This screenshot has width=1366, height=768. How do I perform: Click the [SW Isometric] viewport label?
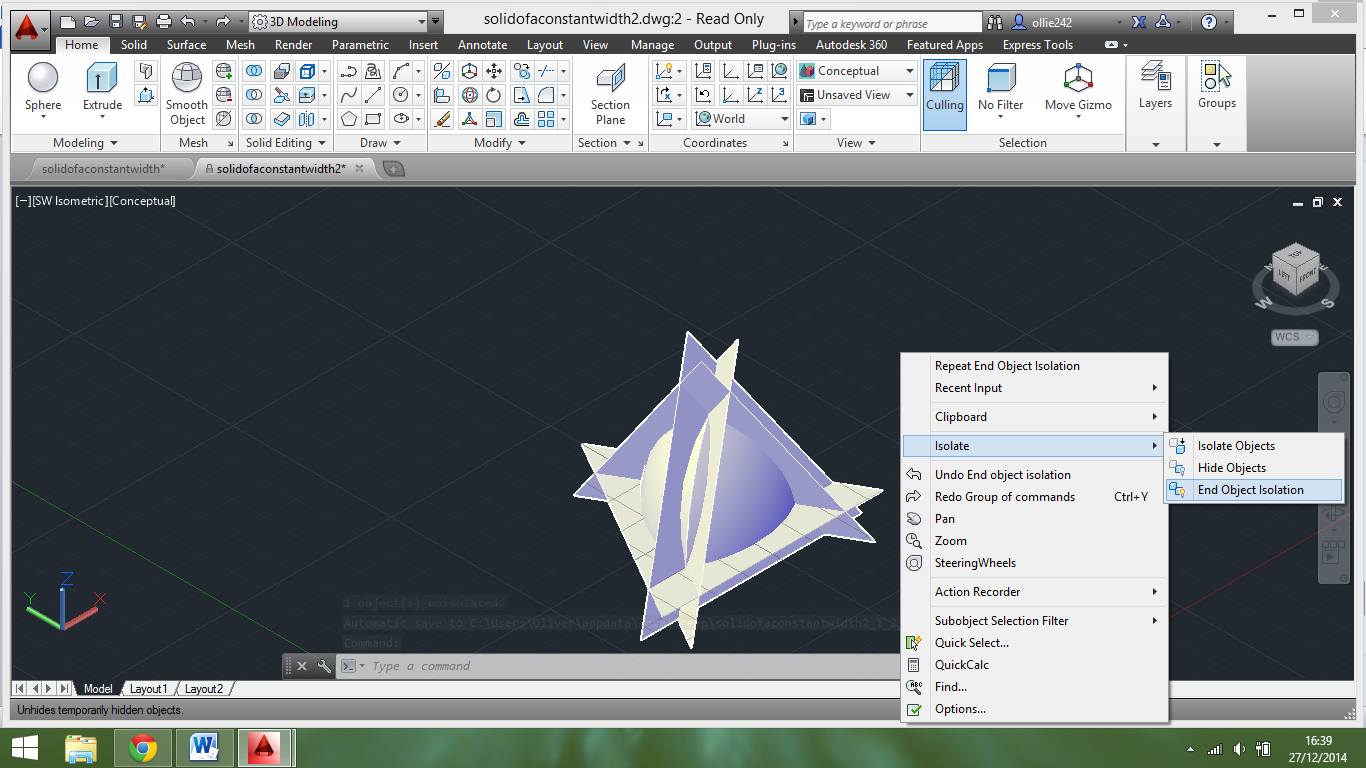pos(68,201)
